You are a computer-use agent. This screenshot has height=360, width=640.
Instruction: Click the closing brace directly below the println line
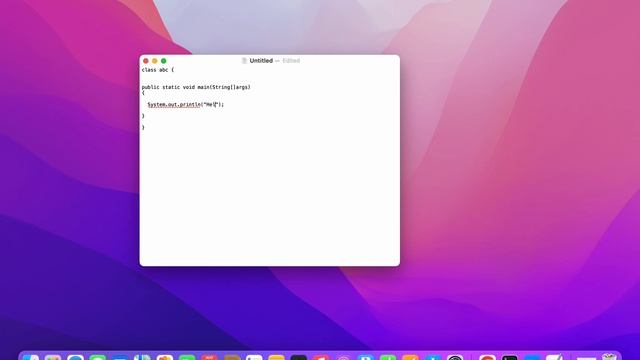[x=143, y=116]
